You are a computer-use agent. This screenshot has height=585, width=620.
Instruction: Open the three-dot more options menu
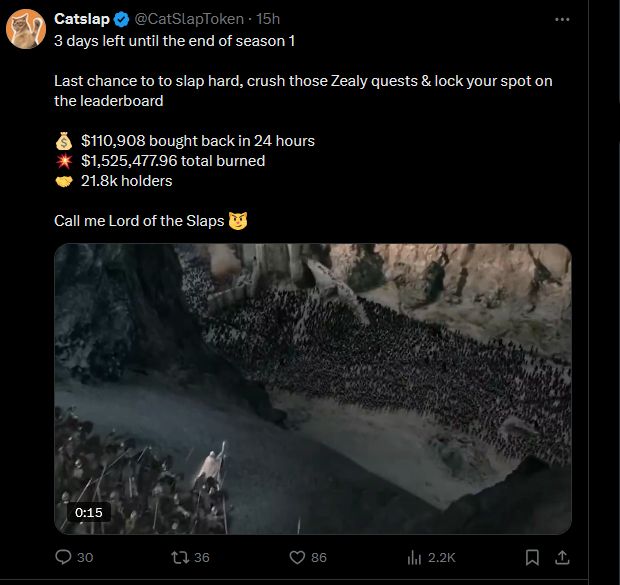click(x=561, y=19)
